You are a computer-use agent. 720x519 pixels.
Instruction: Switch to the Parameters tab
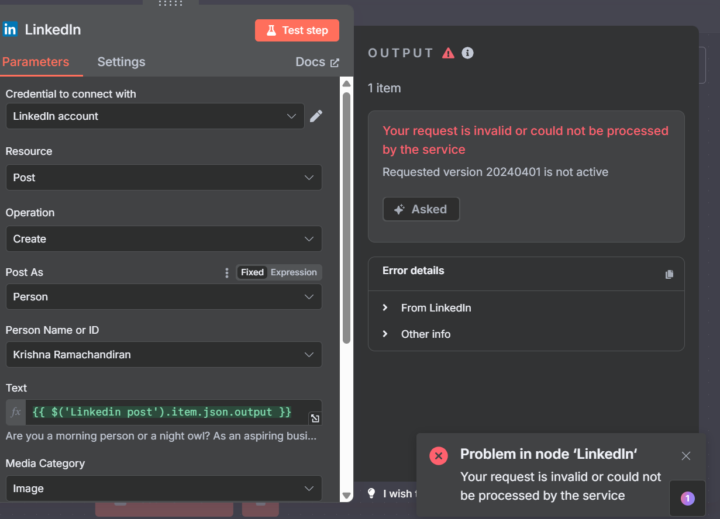36,62
